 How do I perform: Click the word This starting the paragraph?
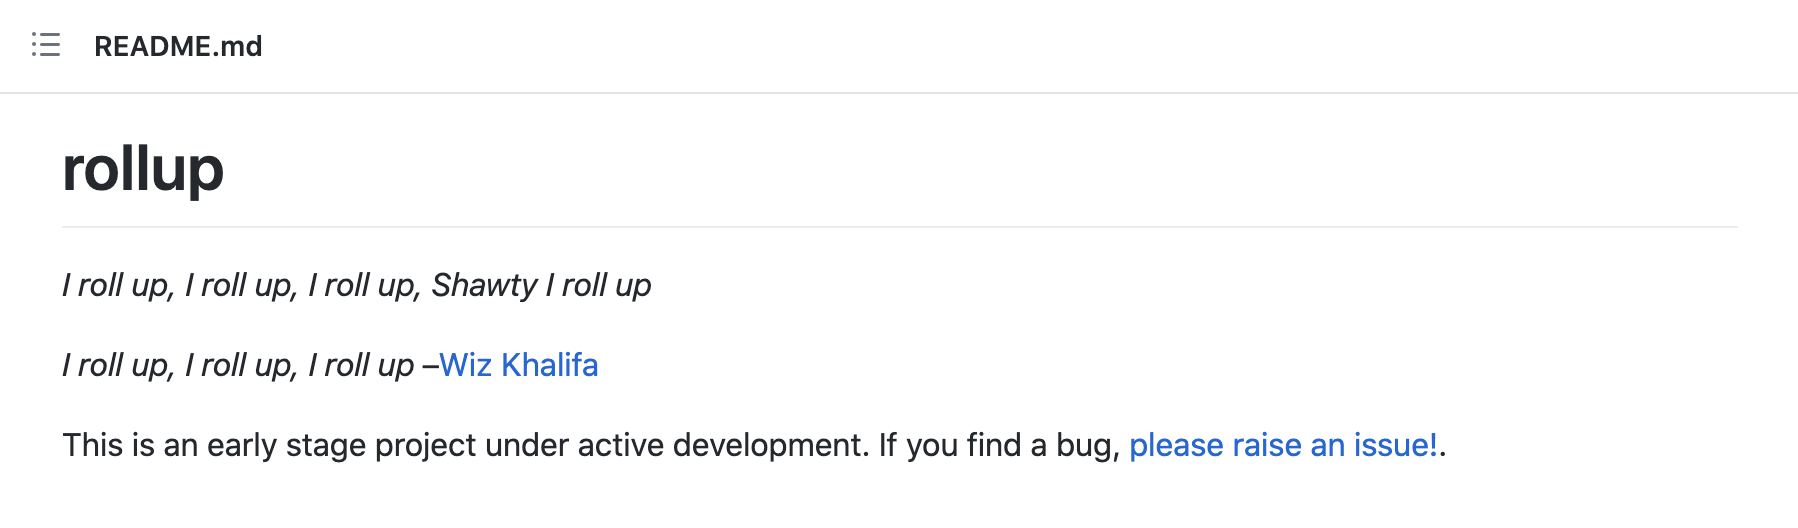click(88, 445)
